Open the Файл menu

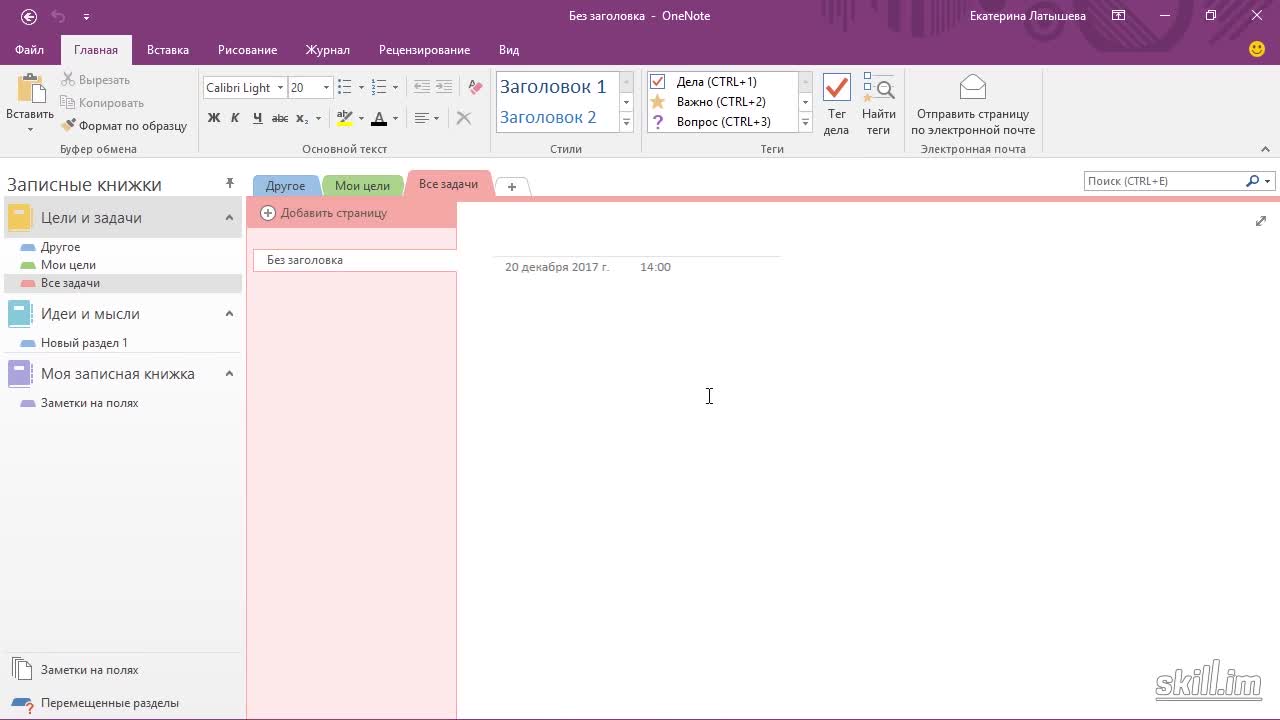29,50
